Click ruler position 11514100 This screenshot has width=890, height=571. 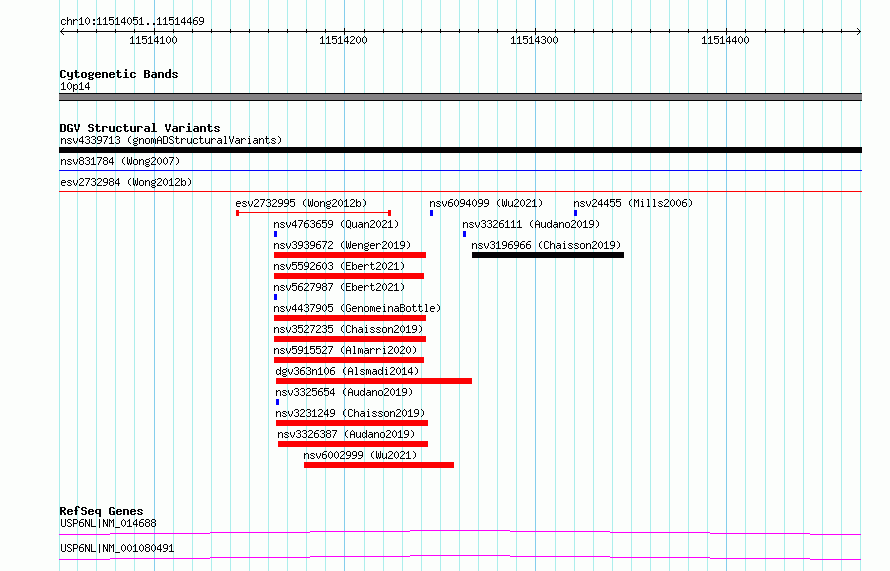[x=153, y=40]
